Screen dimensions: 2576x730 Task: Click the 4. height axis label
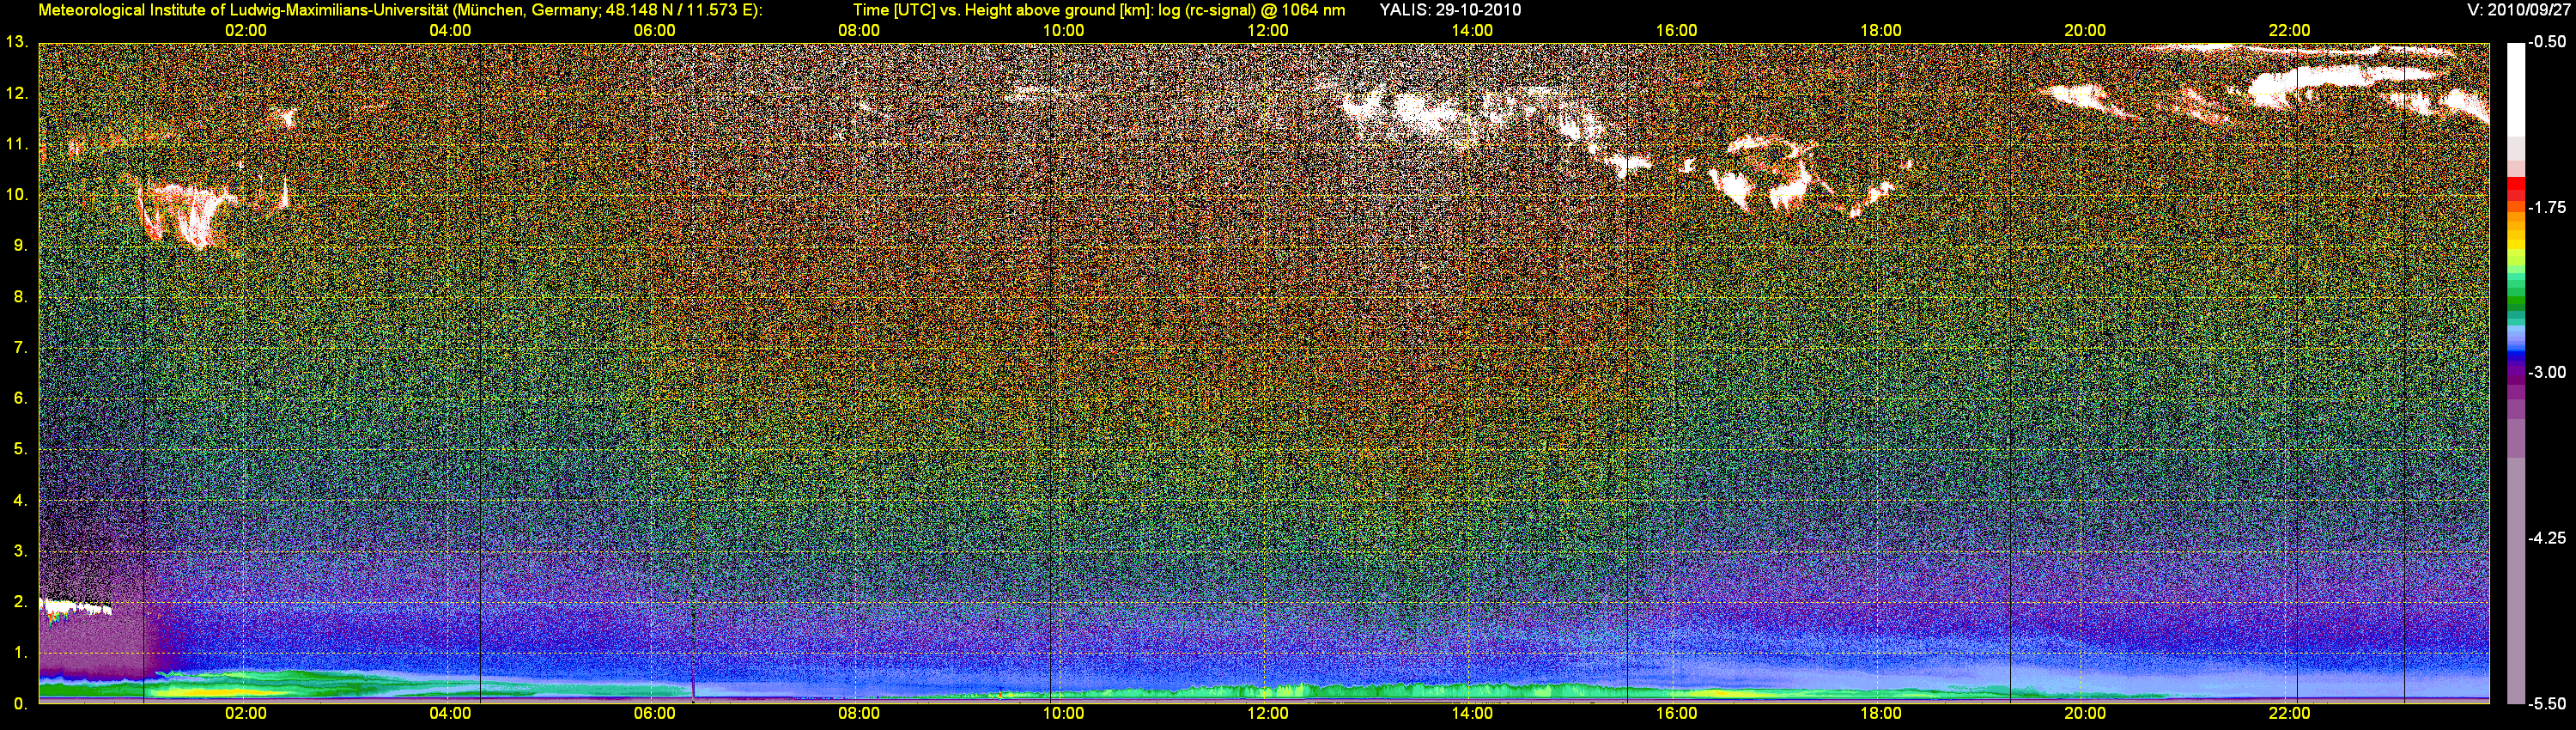tap(20, 500)
